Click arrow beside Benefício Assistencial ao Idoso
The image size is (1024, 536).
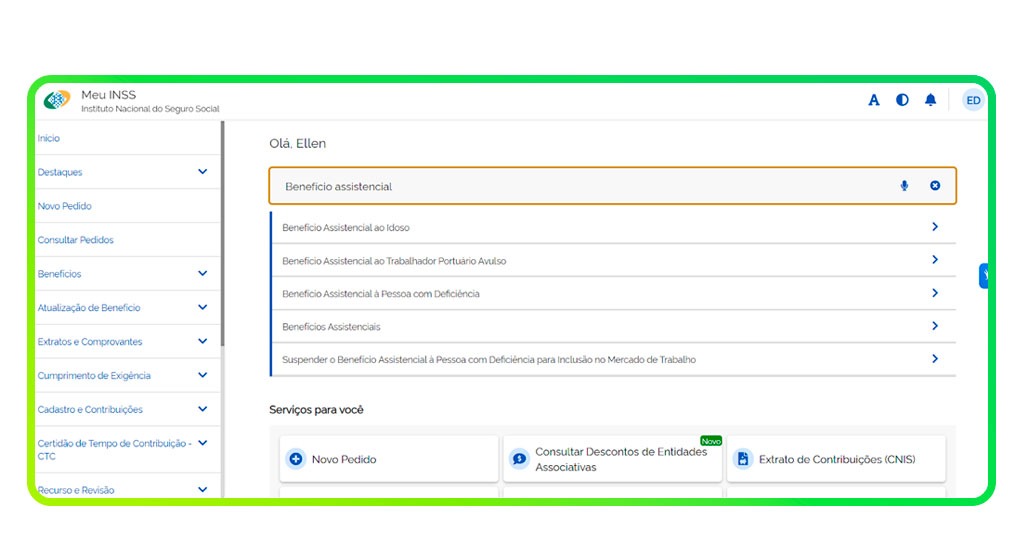tap(935, 227)
